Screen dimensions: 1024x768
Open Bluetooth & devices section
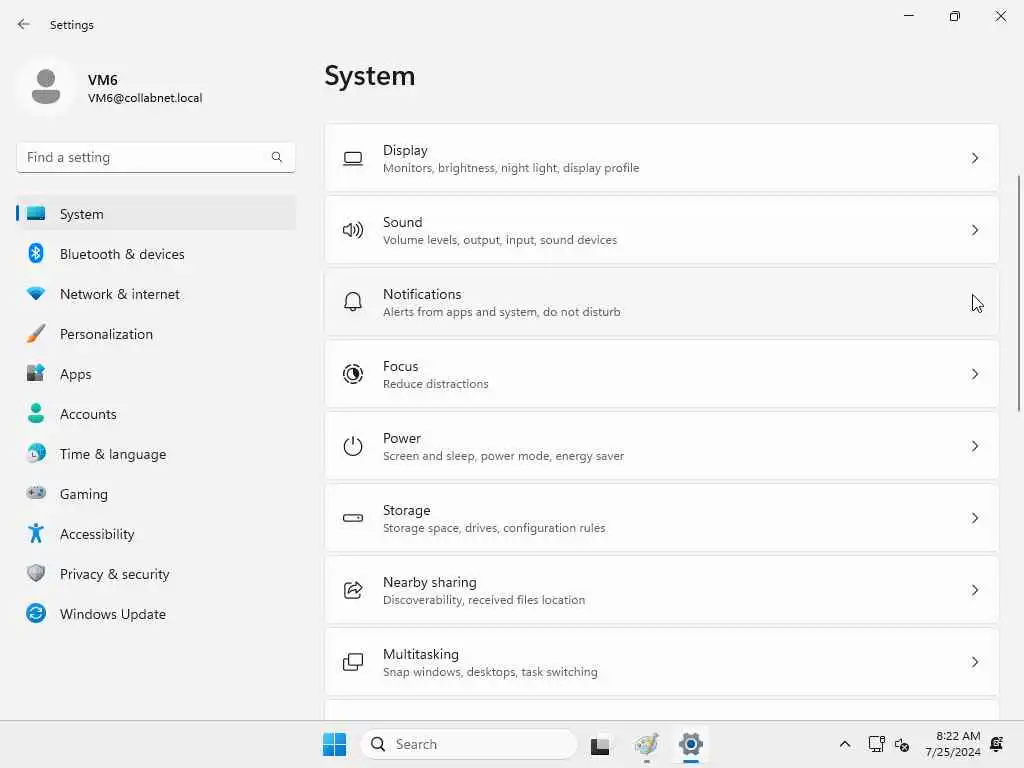[x=156, y=253]
